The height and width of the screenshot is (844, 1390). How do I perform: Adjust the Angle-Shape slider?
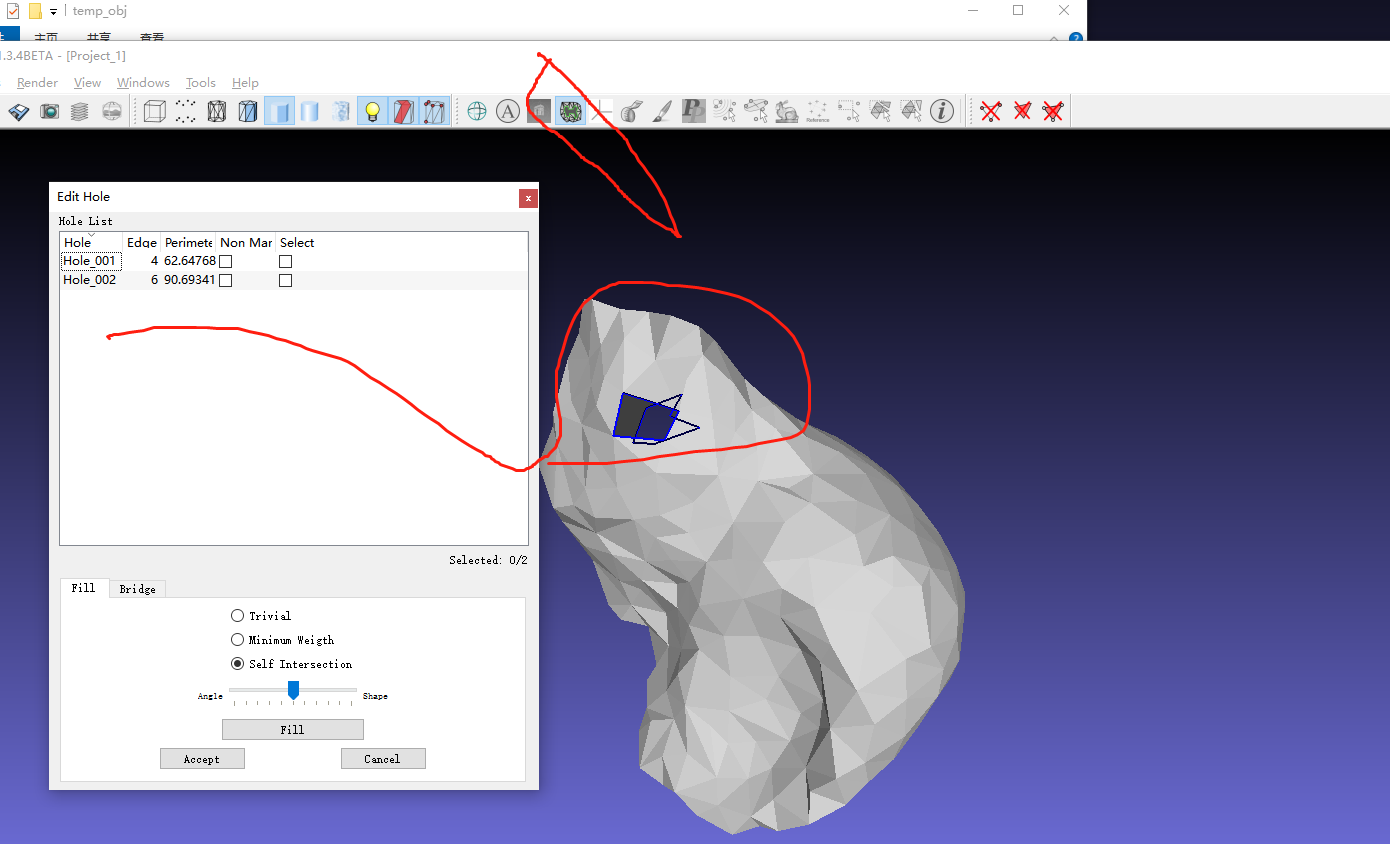[293, 690]
